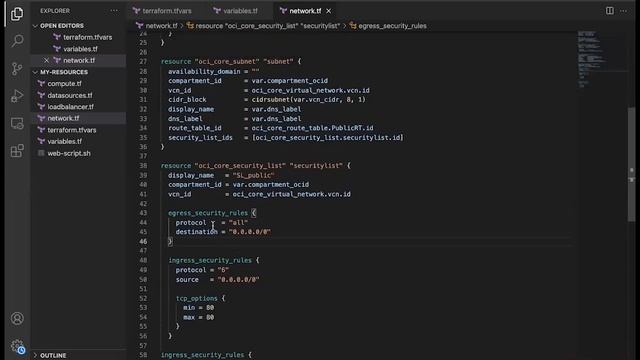Click the Explorer panel more actions ellipsis
The image size is (640, 360).
coord(114,11)
